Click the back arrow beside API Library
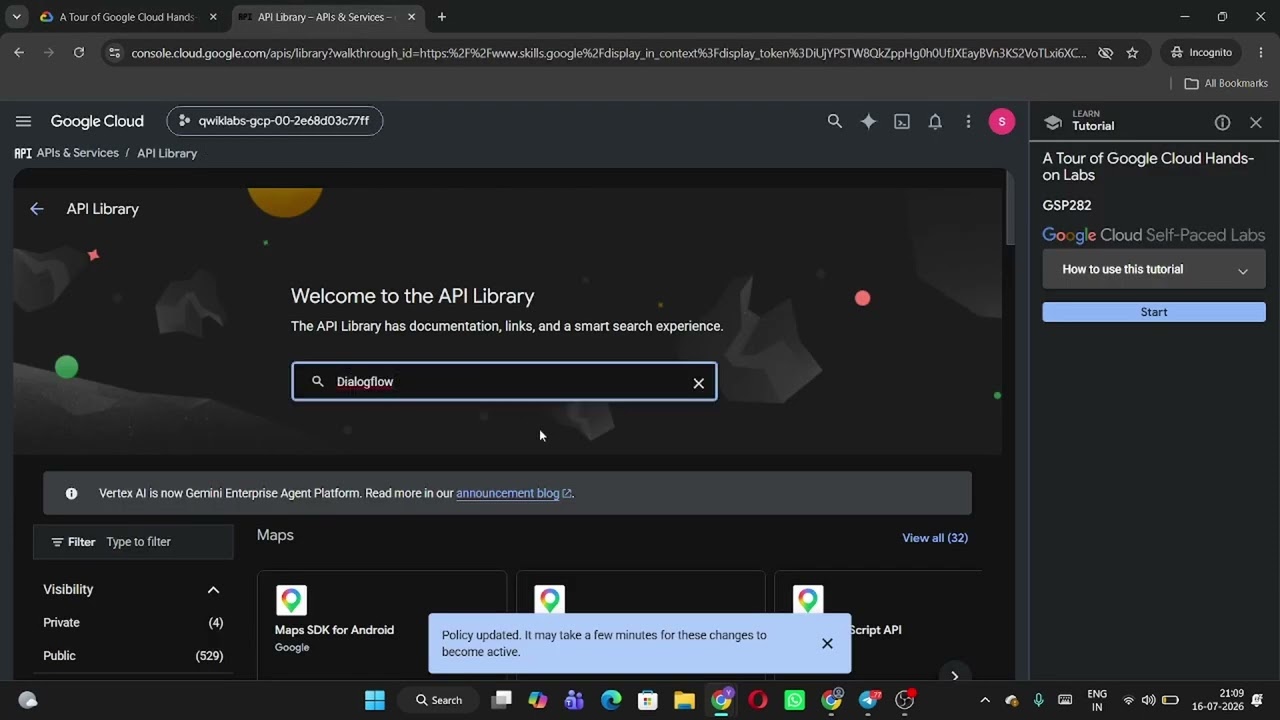The height and width of the screenshot is (720, 1280). tap(37, 209)
